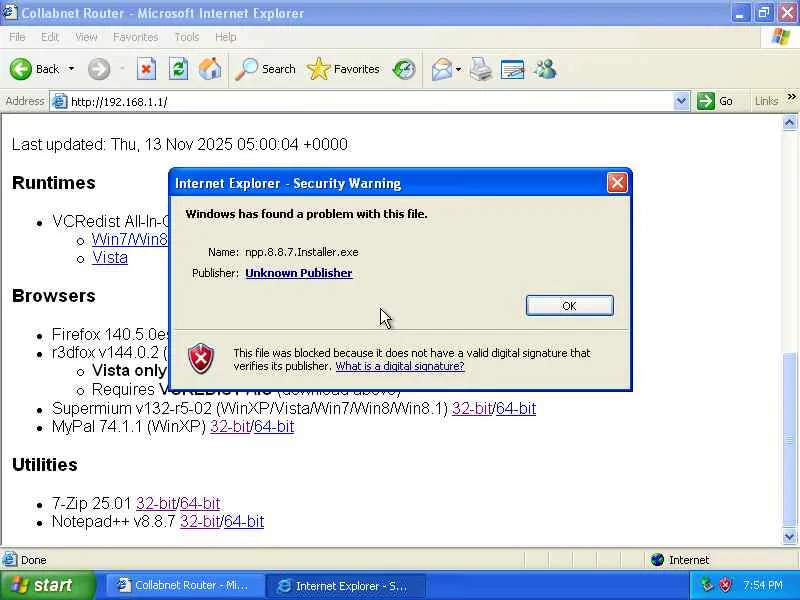This screenshot has width=800, height=600.
Task: Expand the Links toolbar chevron
Action: pyautogui.click(x=791, y=96)
